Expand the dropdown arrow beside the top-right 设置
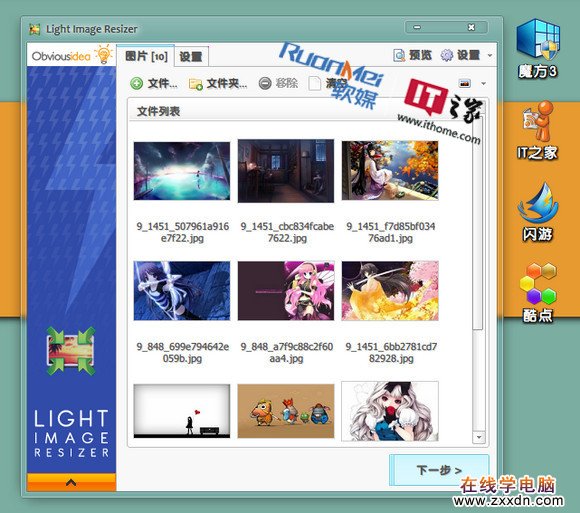The image size is (580, 513). (x=490, y=55)
